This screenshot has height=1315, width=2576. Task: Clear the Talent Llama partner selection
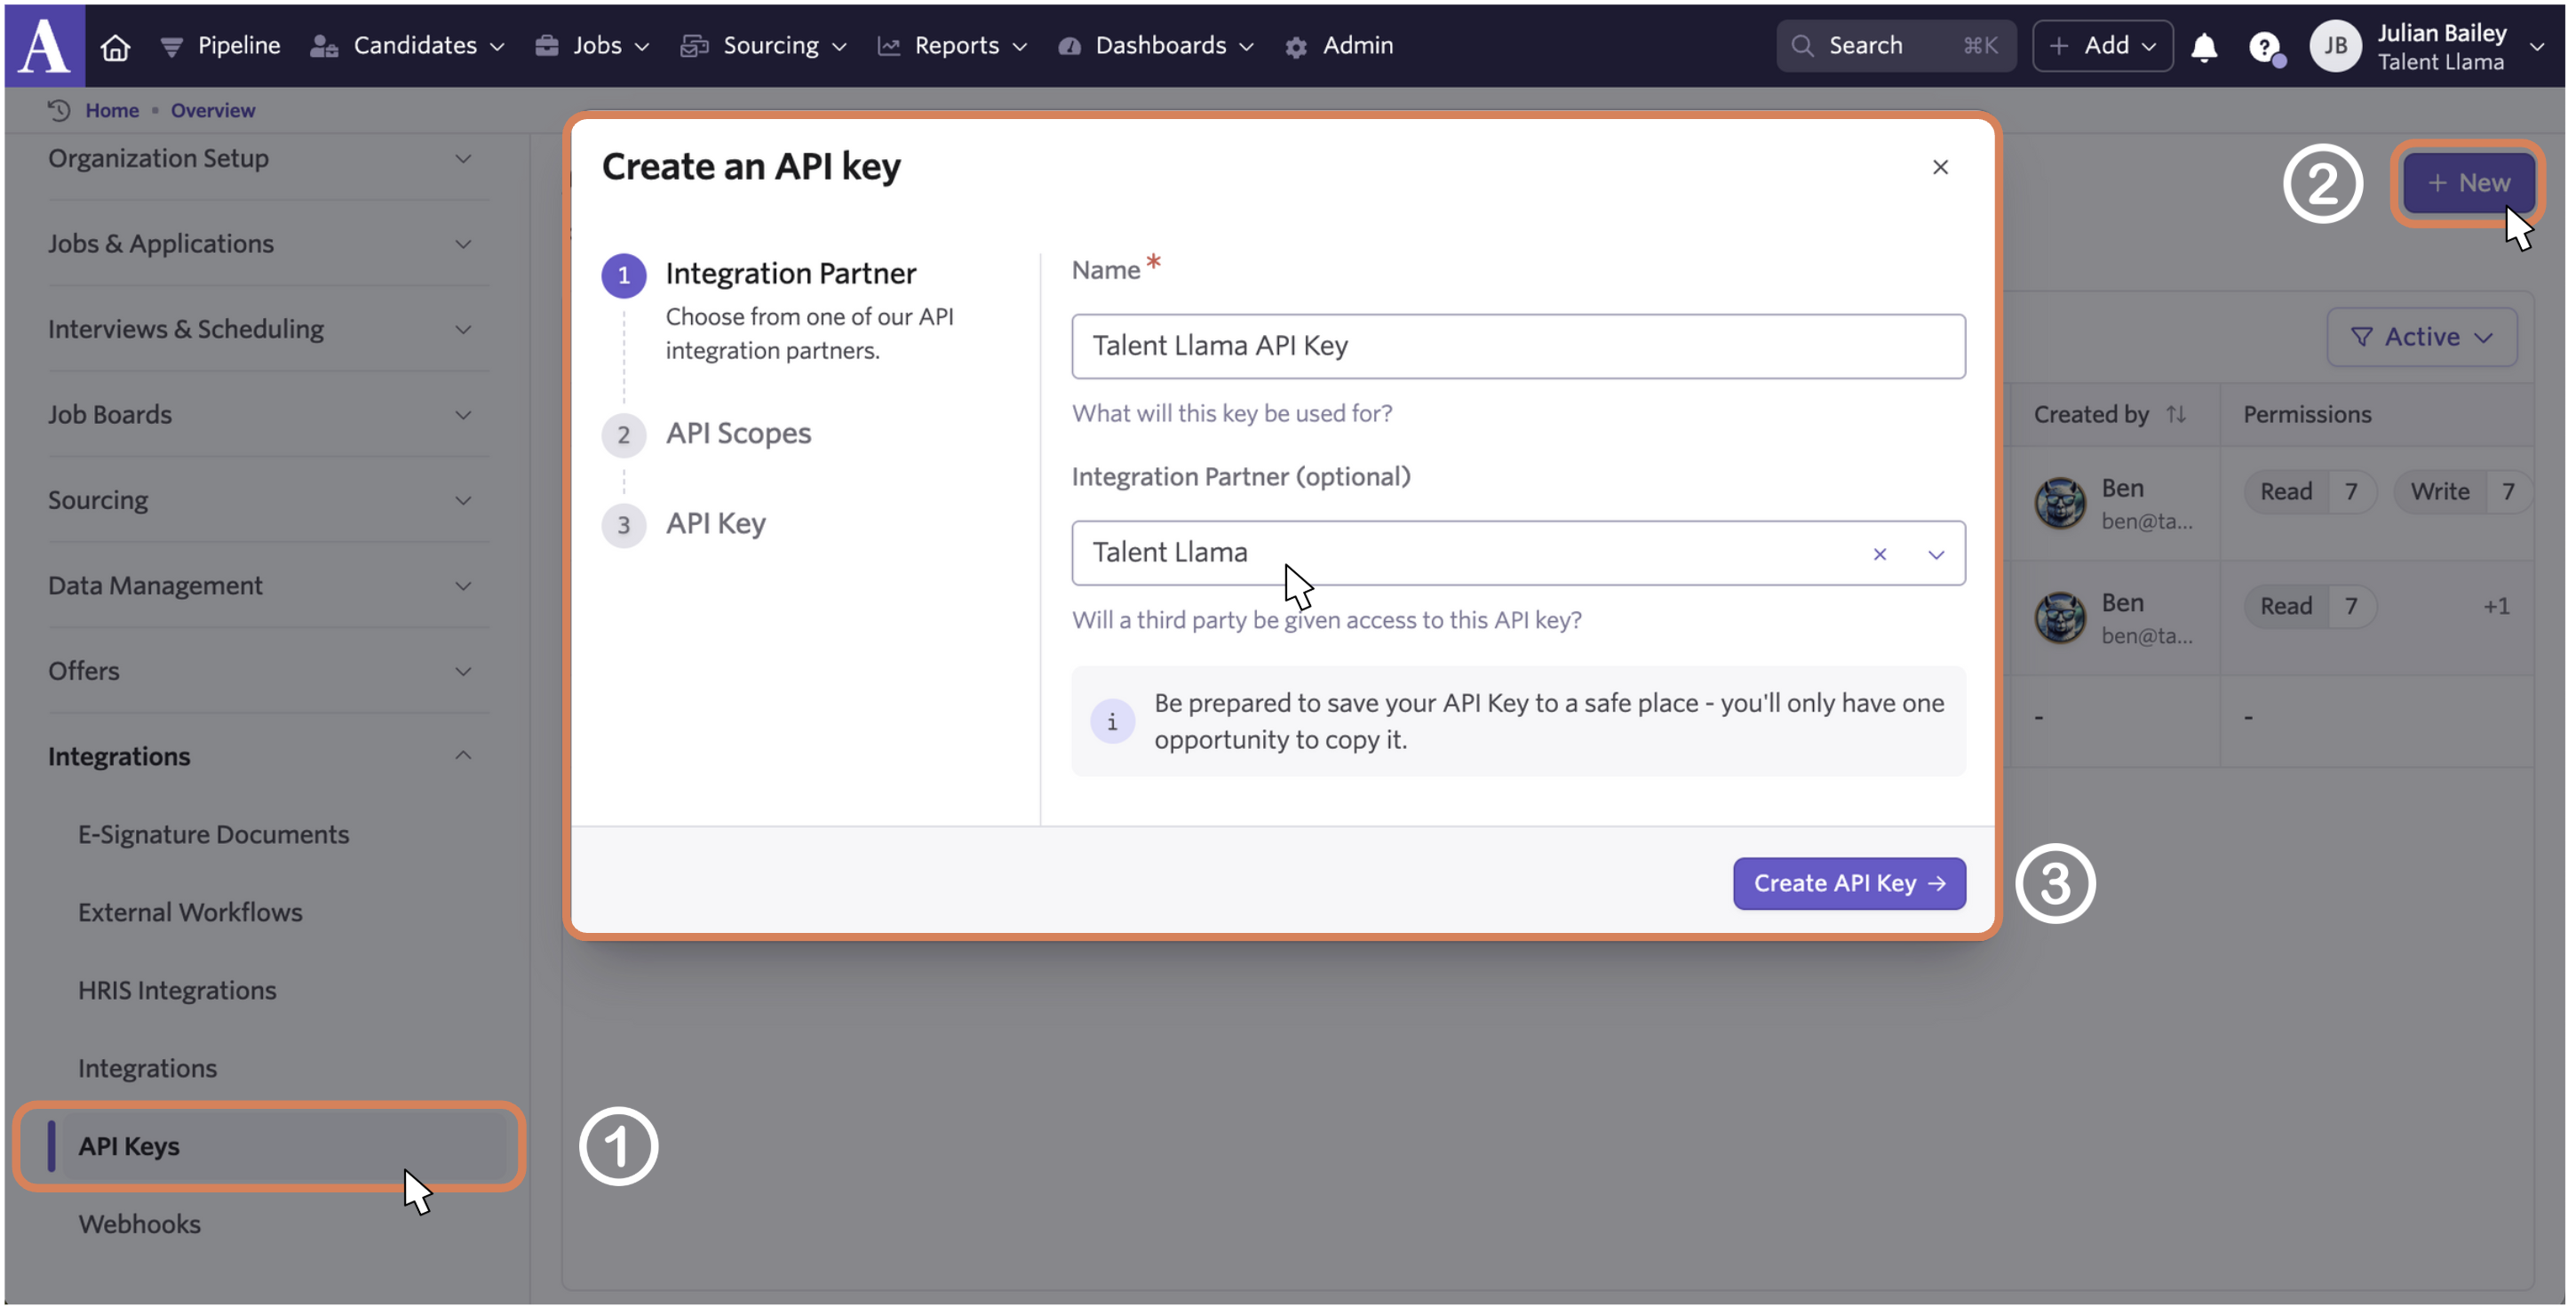coord(1880,554)
